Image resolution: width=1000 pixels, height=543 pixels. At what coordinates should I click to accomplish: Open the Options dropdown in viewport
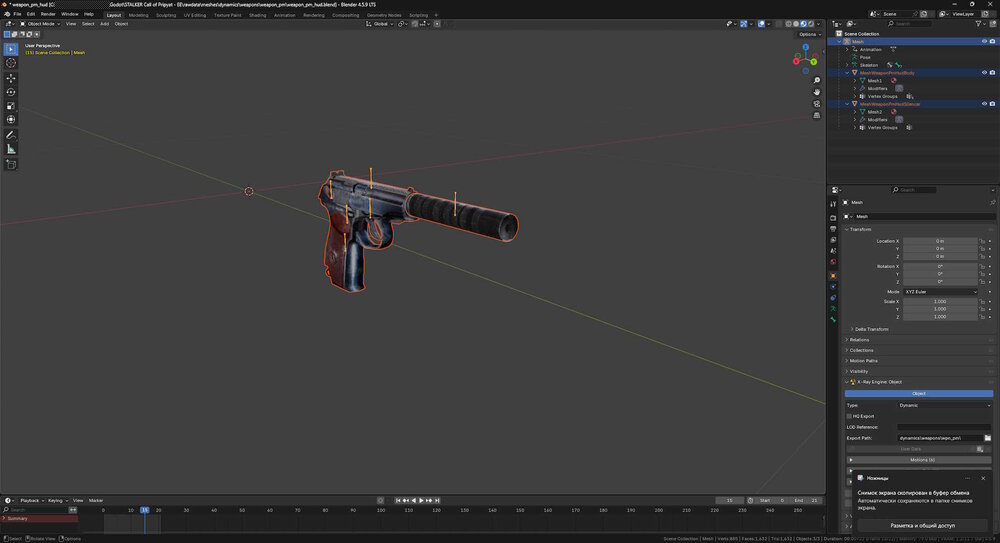tap(808, 34)
